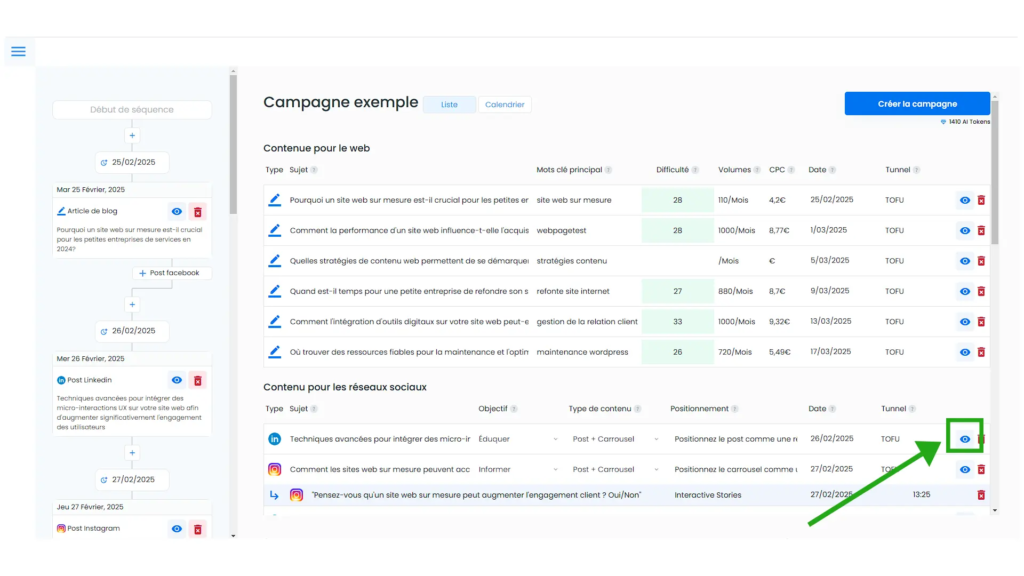Viewport: 1024px width, 576px height.
Task: Delete Post LinkedIn card in sequence
Action: [x=197, y=380]
